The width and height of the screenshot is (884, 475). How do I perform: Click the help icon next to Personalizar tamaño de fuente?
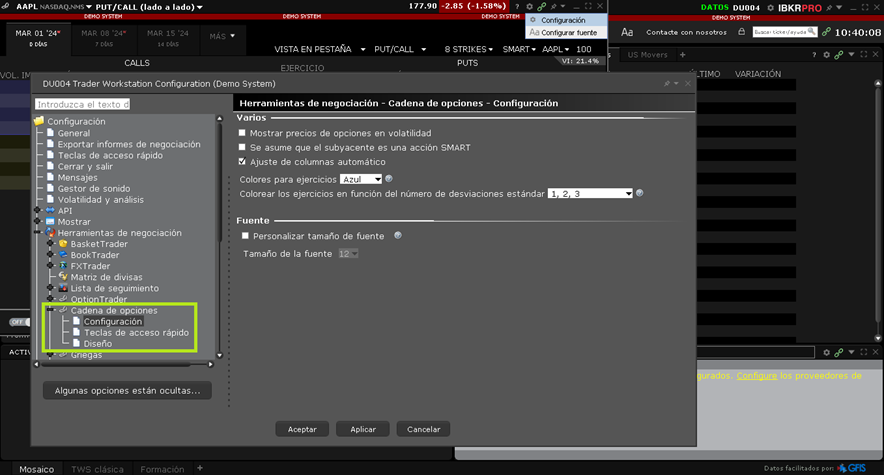397,236
